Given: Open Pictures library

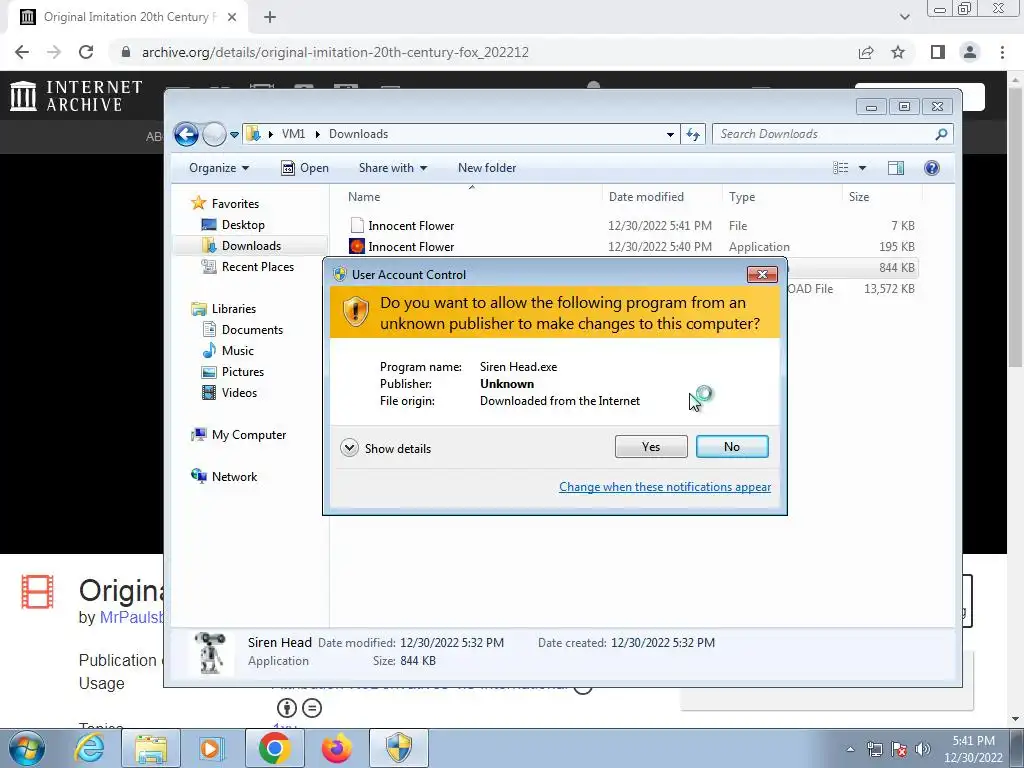Looking at the screenshot, I should click(233, 372).
